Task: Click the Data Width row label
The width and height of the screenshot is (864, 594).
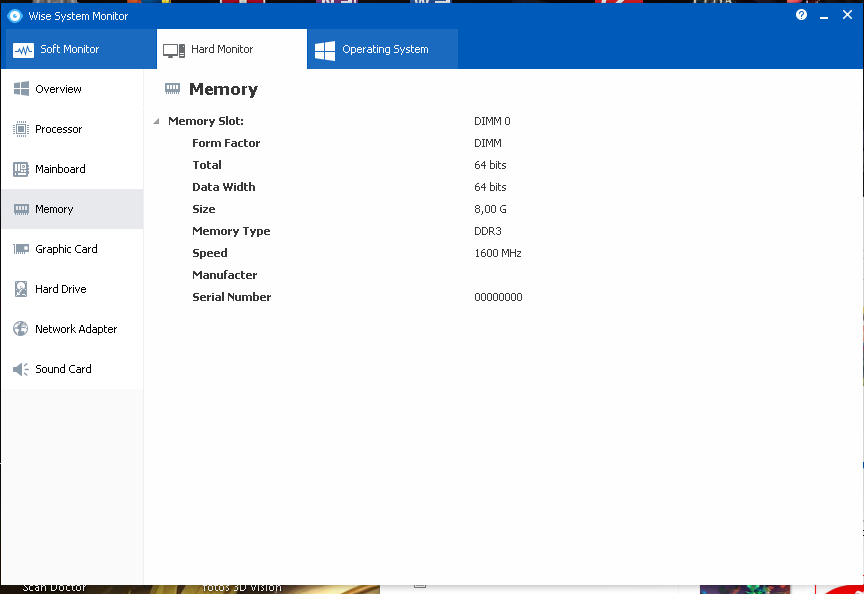Action: 224,187
